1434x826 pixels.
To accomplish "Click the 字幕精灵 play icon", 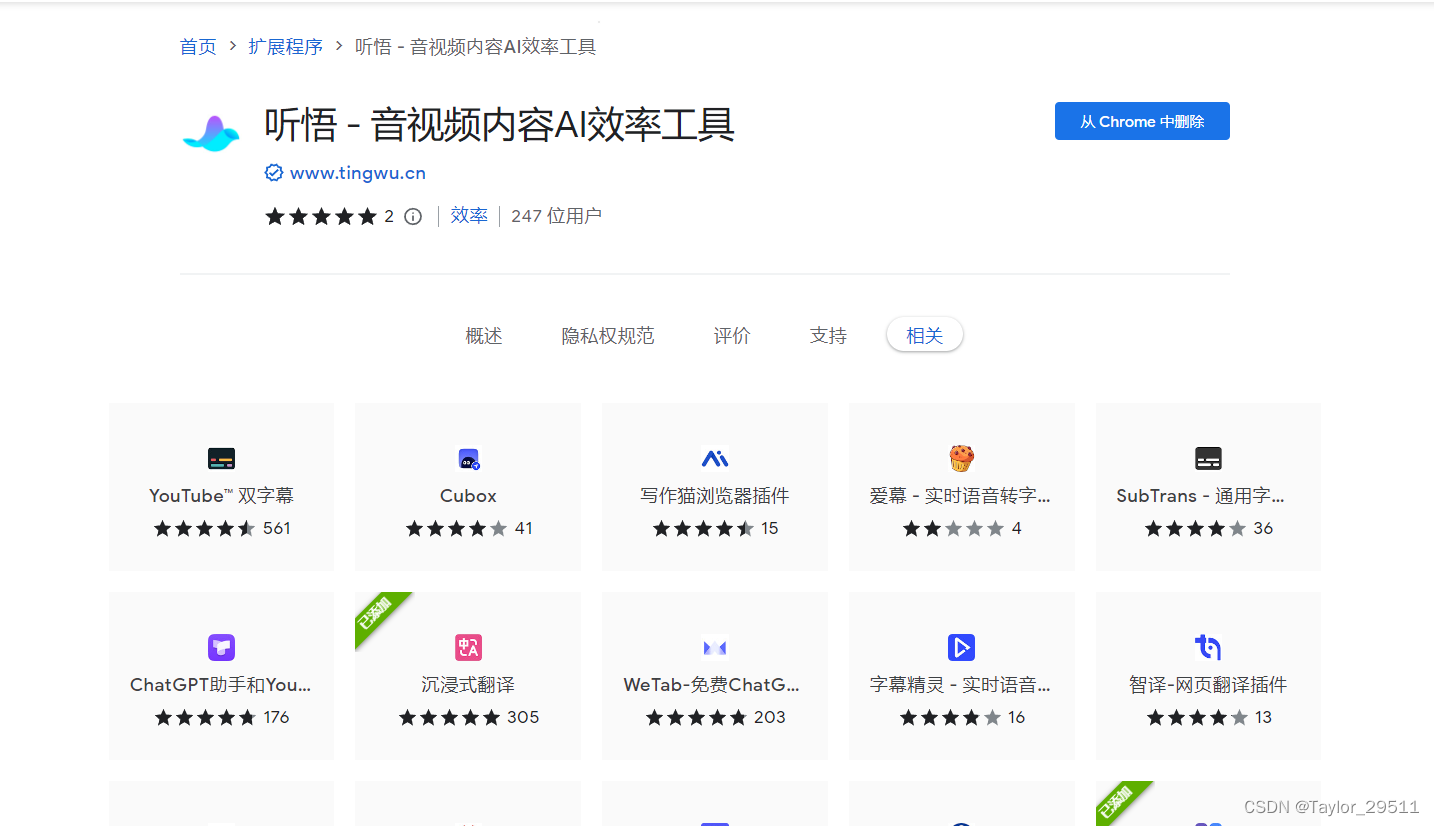I will 961,647.
